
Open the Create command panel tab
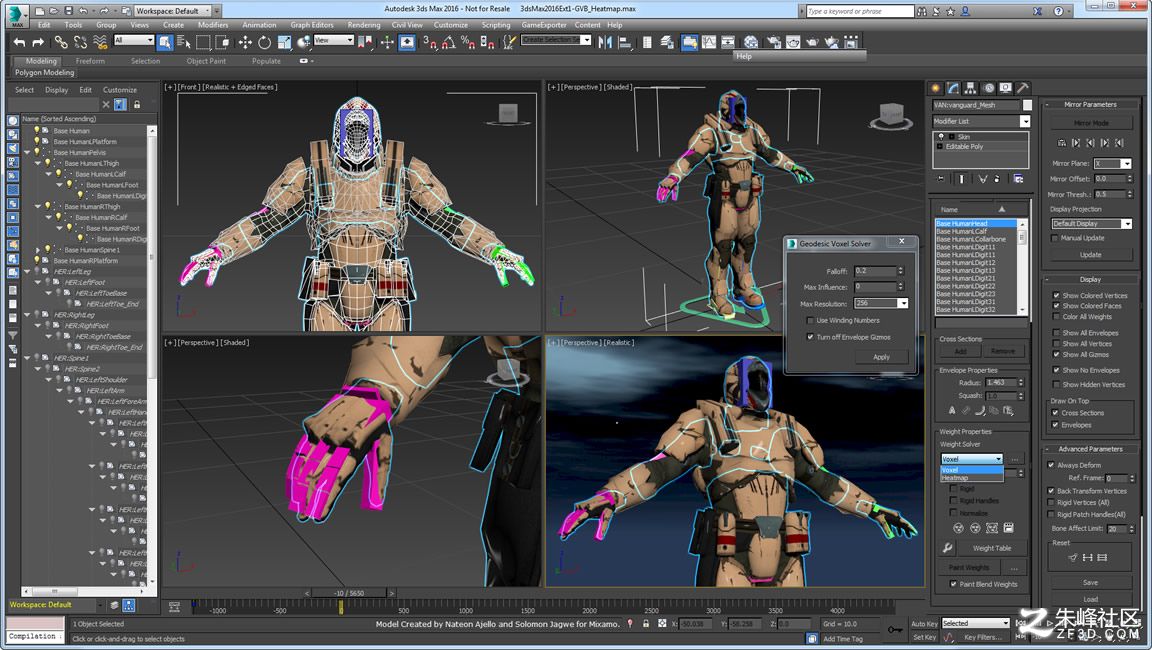(x=936, y=88)
